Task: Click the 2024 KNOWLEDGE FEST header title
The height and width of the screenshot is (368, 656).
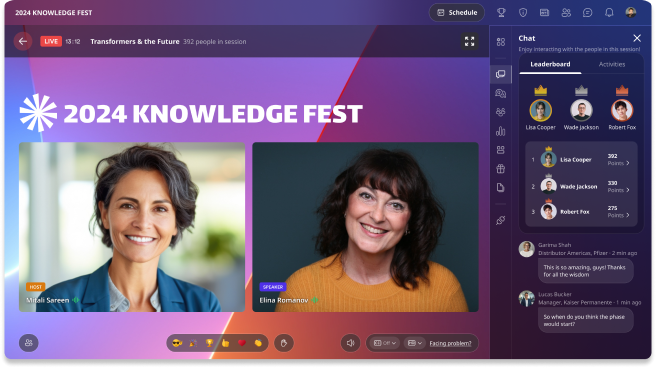Action: (54, 13)
